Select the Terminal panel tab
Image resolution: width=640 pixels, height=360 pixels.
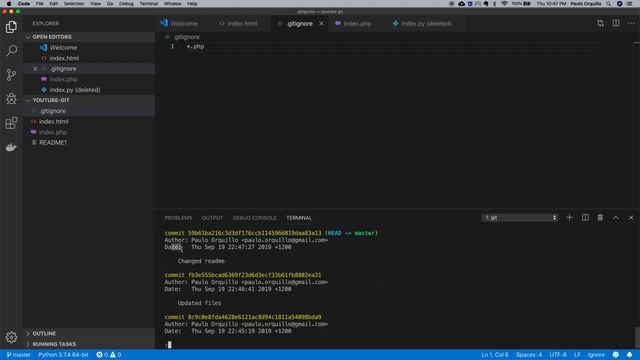299,218
